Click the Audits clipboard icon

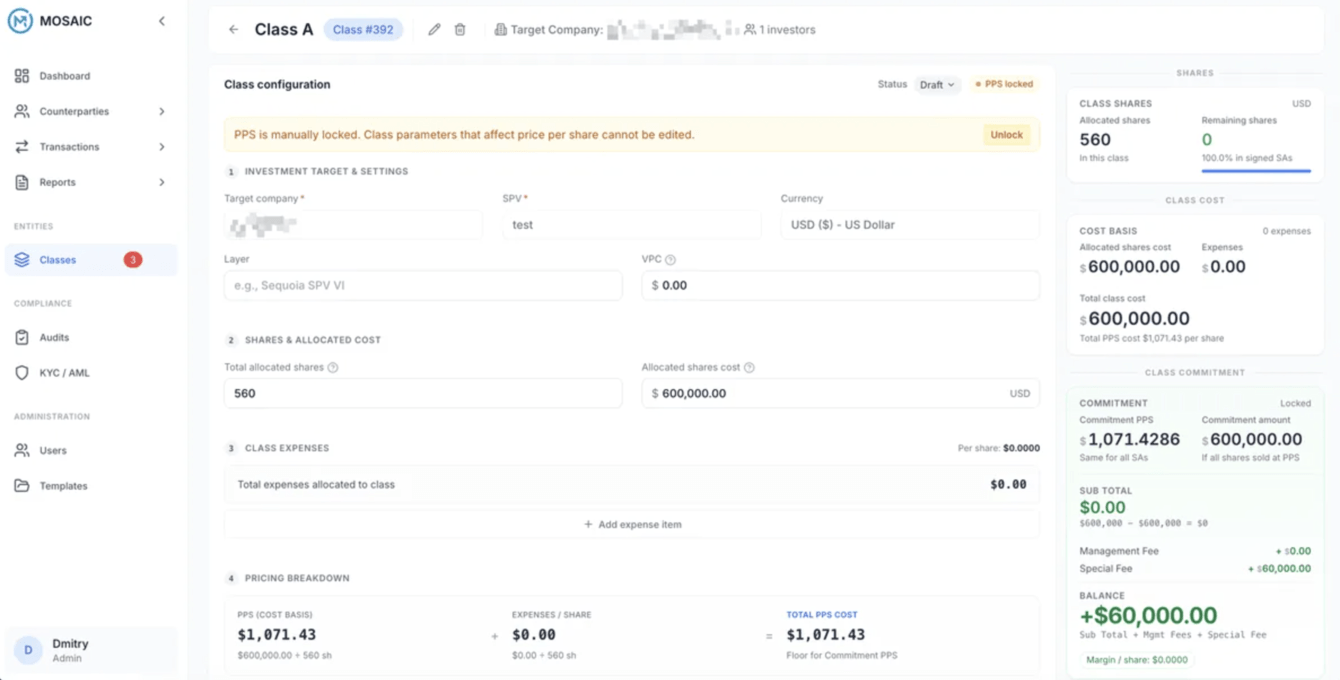point(22,338)
